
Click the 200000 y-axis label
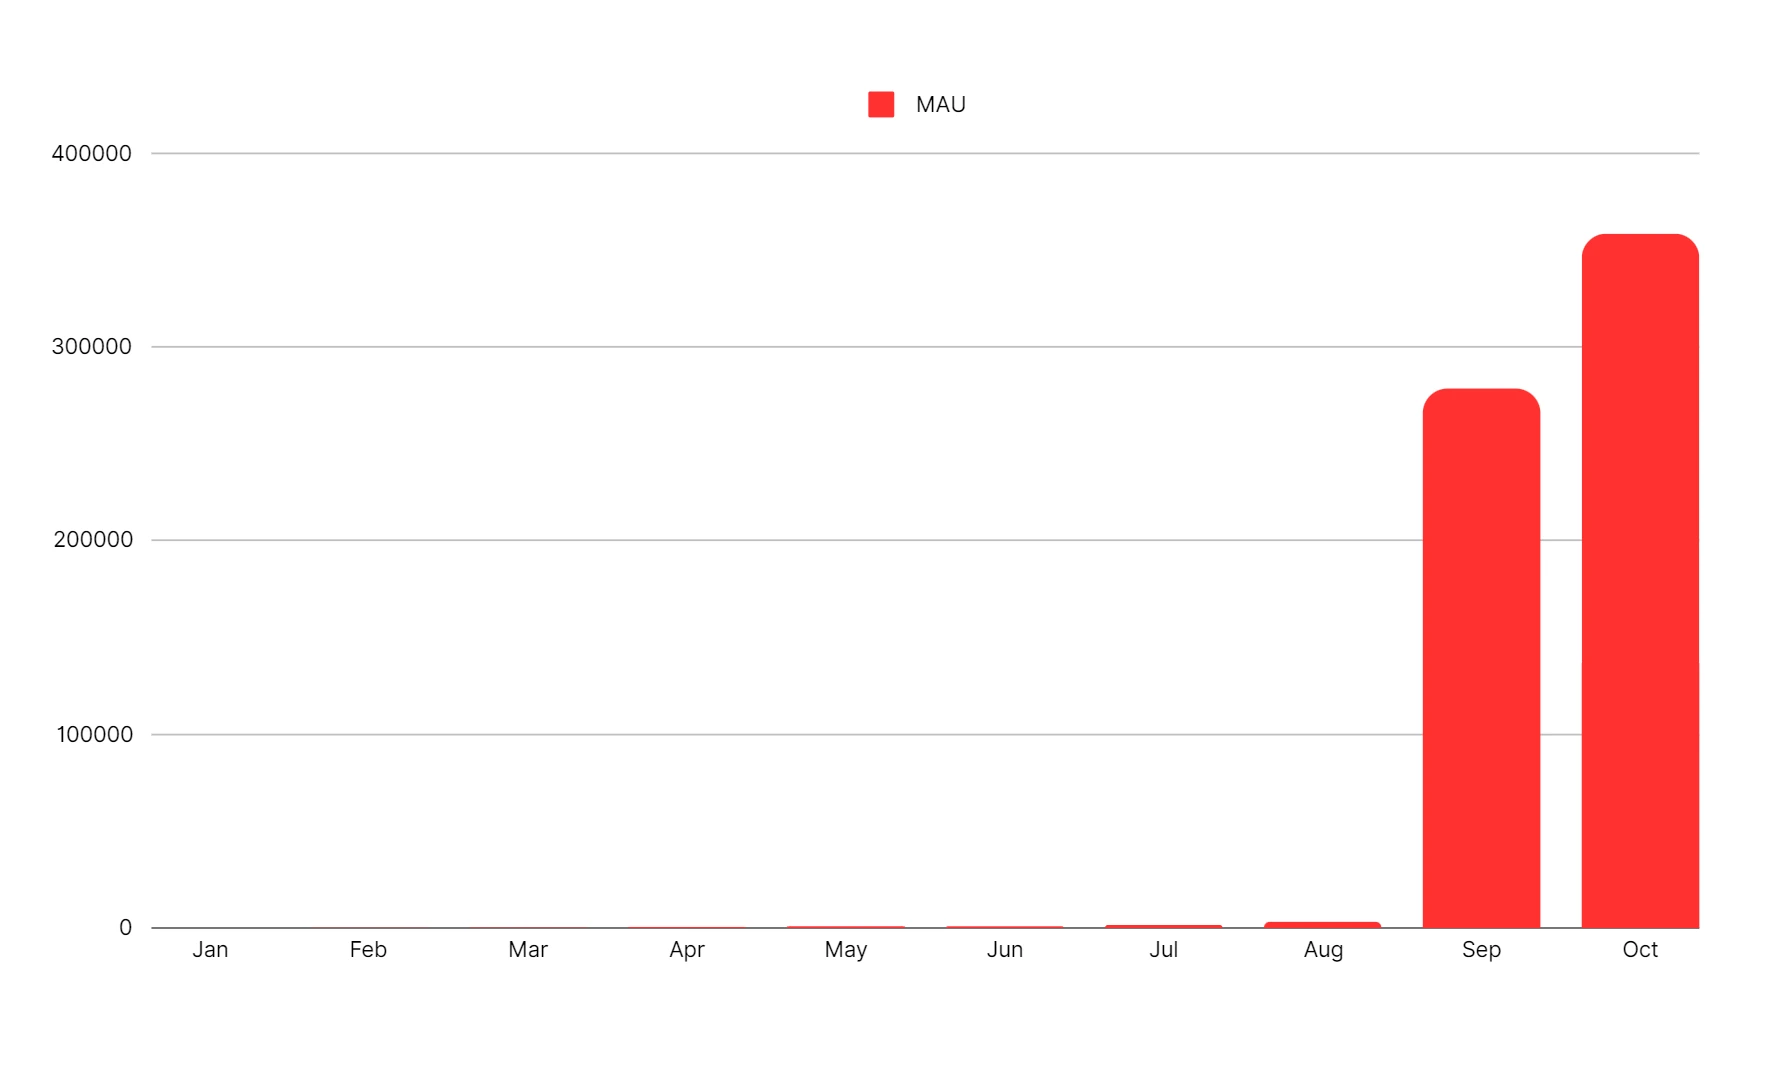(93, 540)
